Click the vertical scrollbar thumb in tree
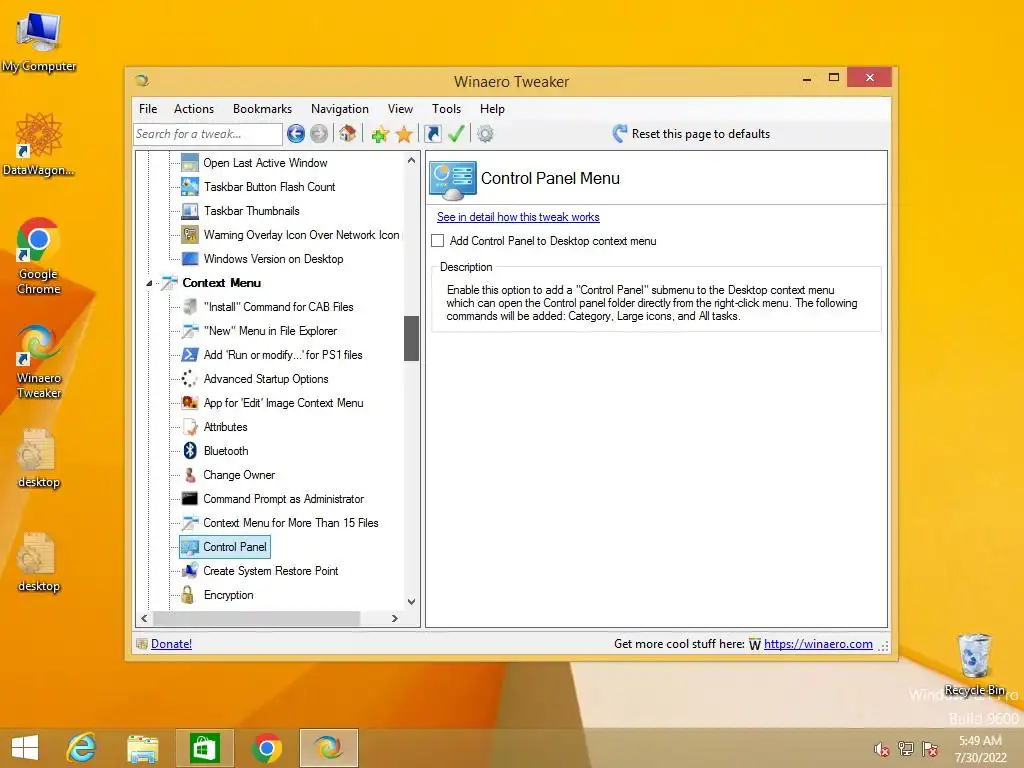The image size is (1024, 768). tap(411, 338)
